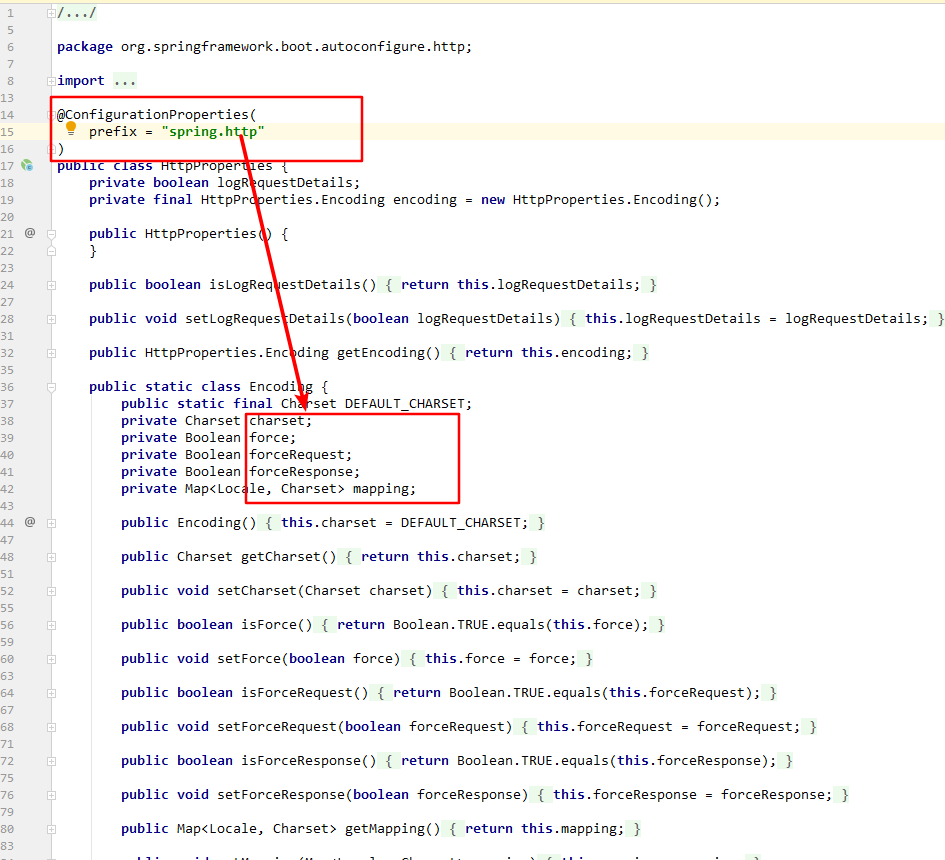Viewport: 945px width, 860px height.
Task: Expand the getEncoding() method fold toggle
Action: click(x=51, y=352)
